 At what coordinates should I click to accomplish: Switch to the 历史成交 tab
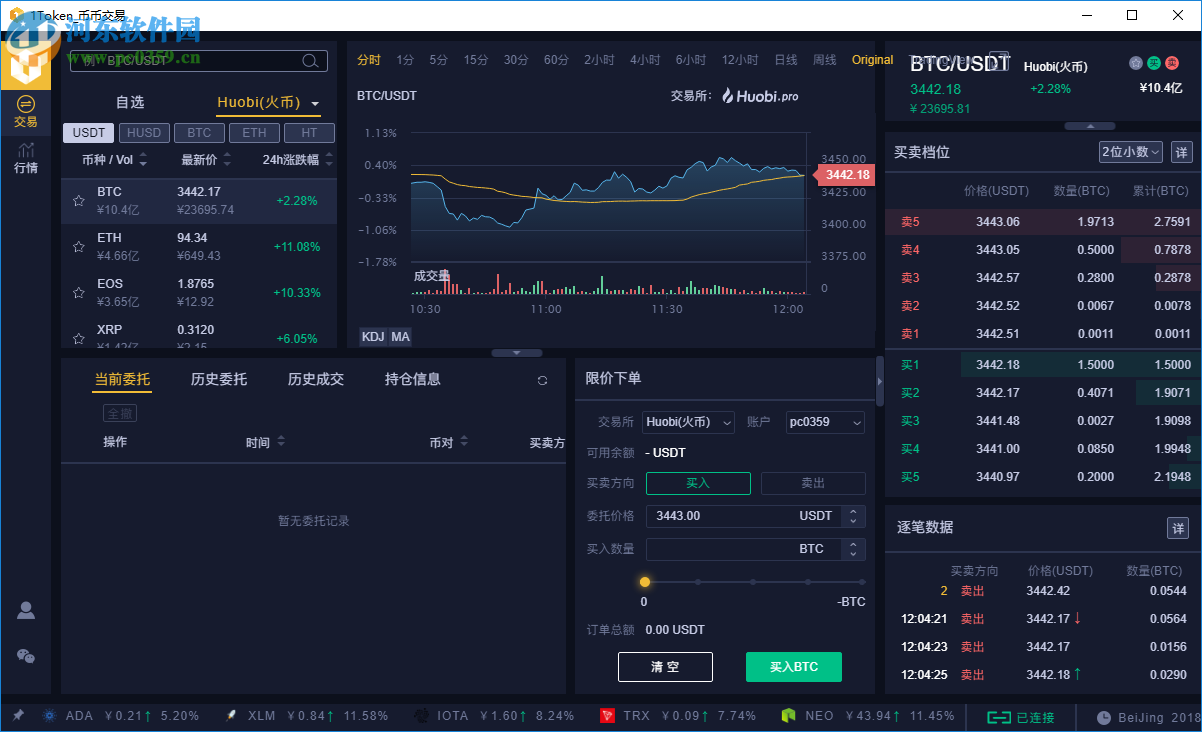click(x=316, y=380)
